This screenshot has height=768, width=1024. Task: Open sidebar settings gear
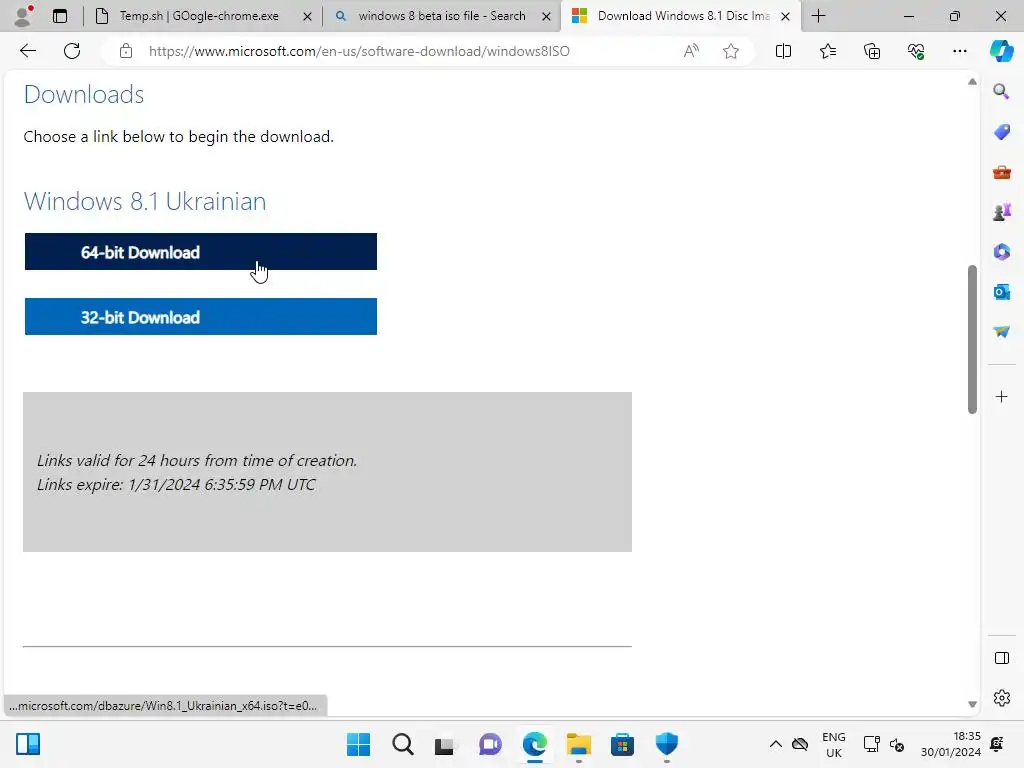coord(1001,698)
